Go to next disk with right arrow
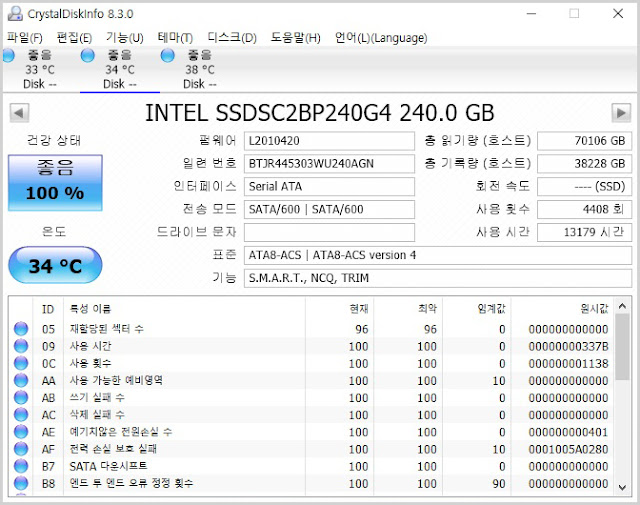This screenshot has height=505, width=640. 621,113
